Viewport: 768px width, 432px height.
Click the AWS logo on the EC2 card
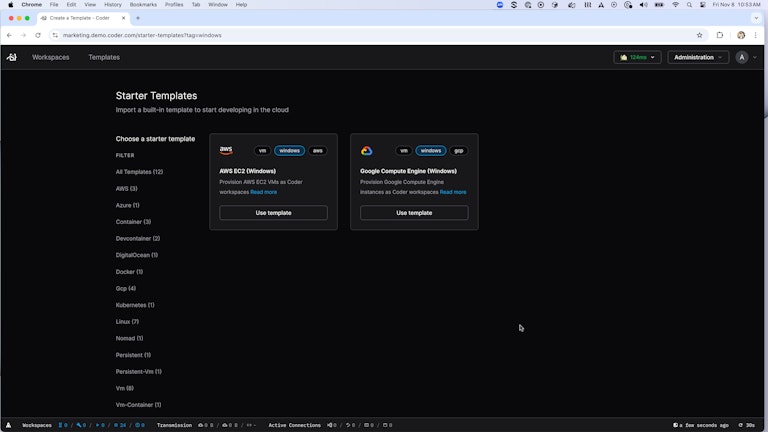coord(226,150)
